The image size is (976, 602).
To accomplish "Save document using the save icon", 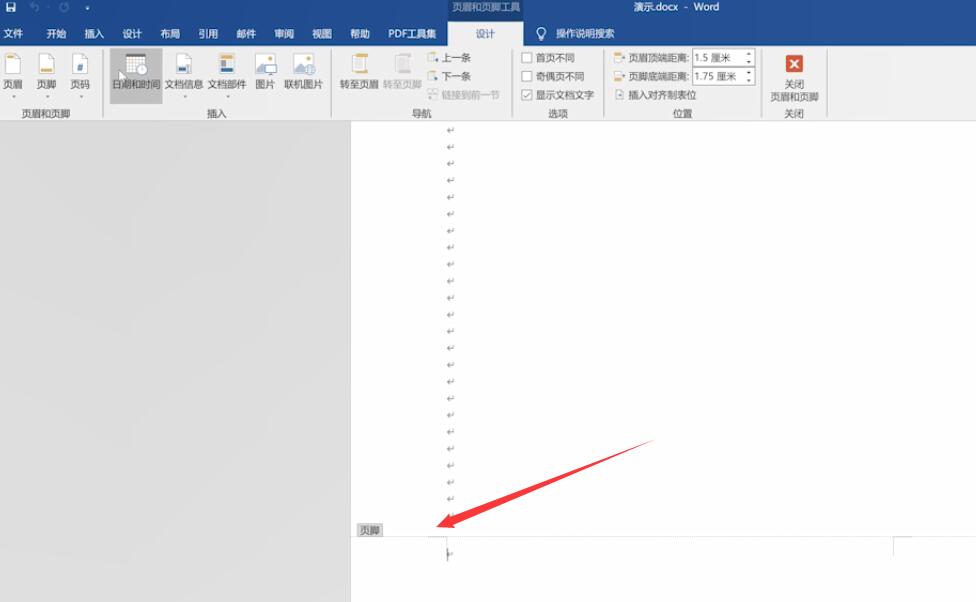I will [x=11, y=7].
